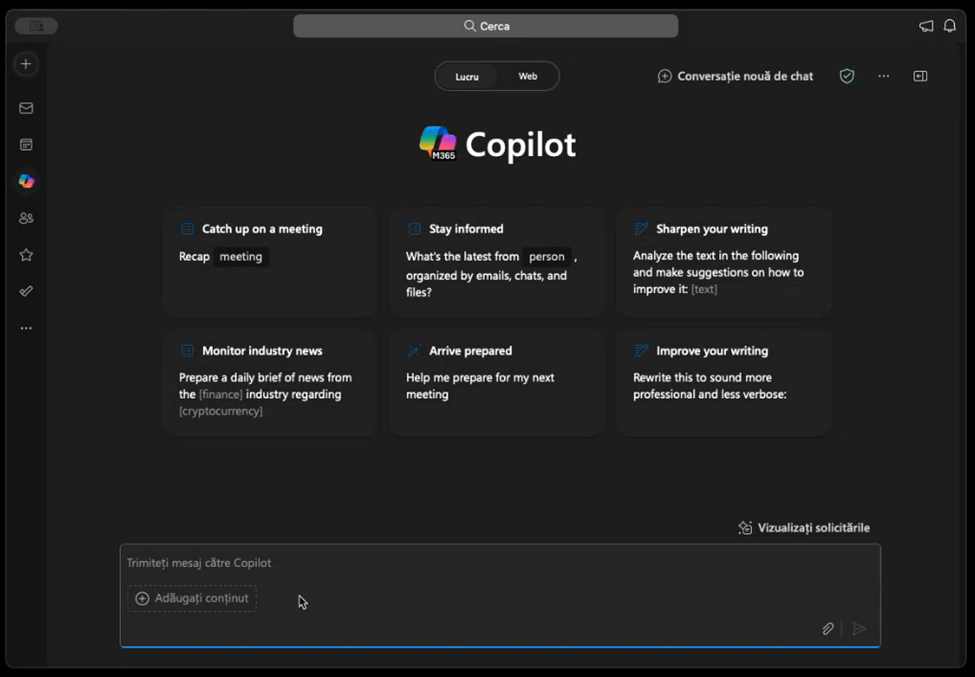The width and height of the screenshot is (975, 677).
Task: Switch to the Web tab
Action: (x=527, y=76)
